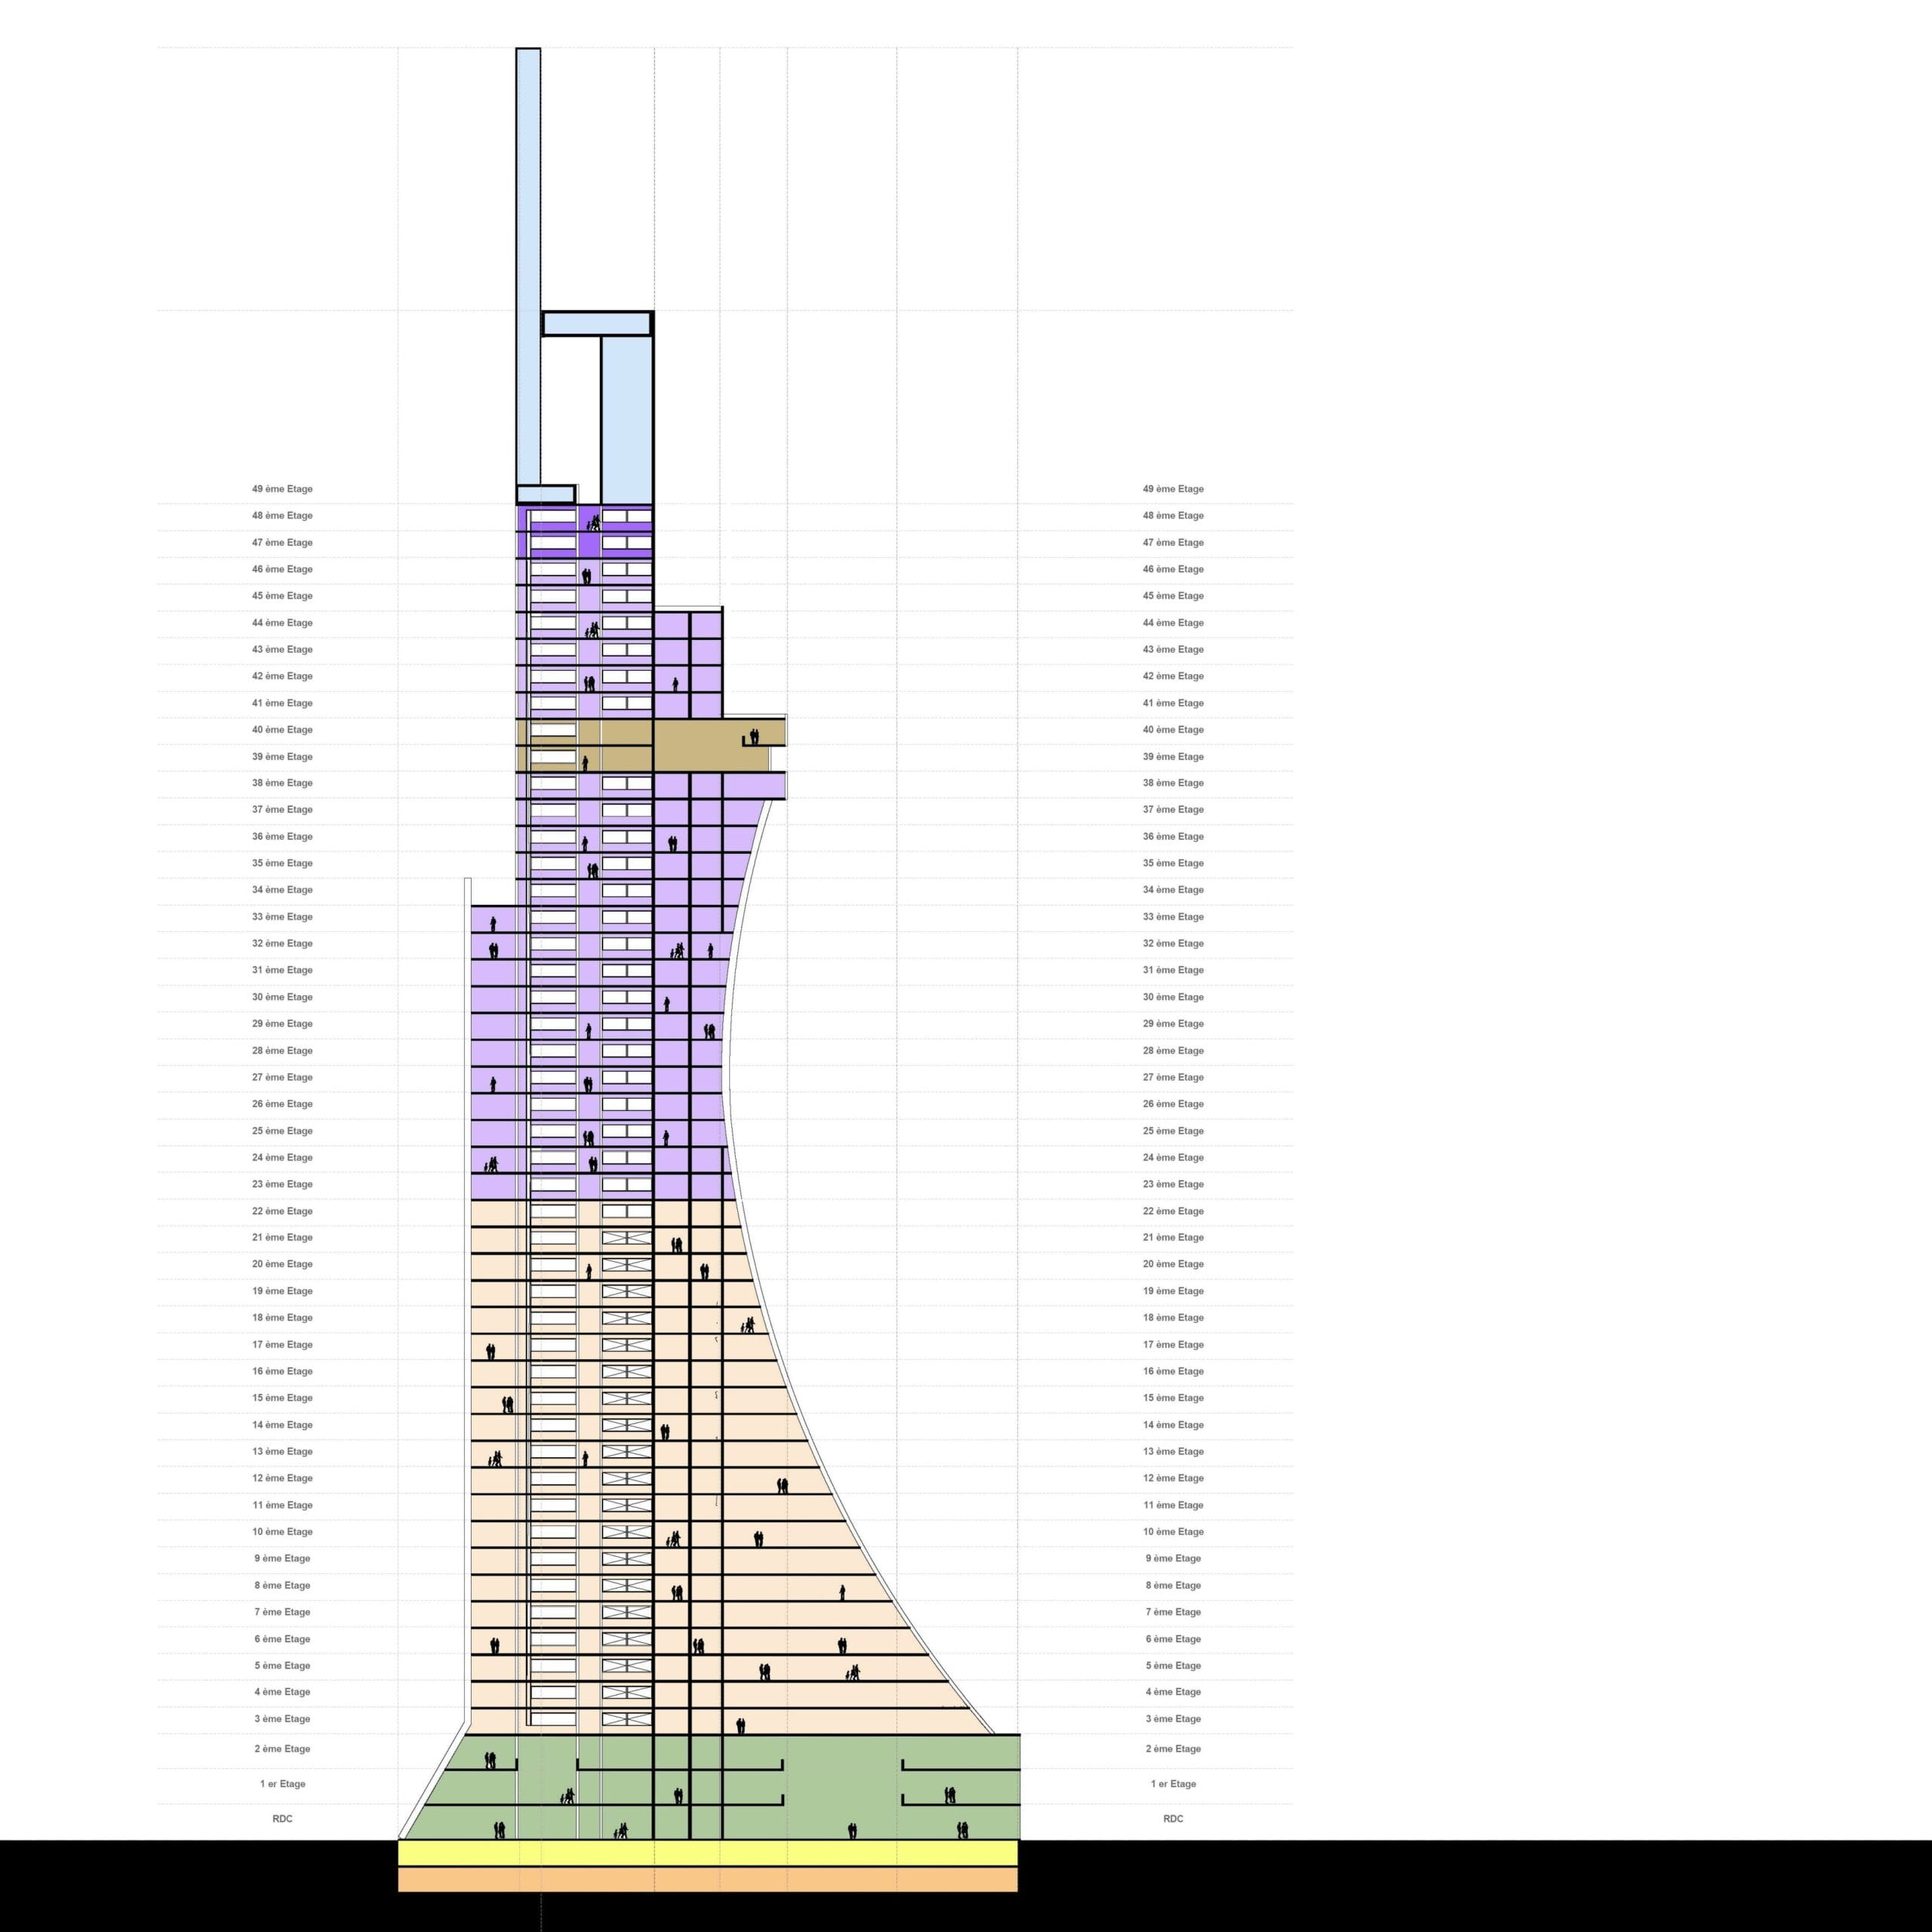The width and height of the screenshot is (1932, 1932).
Task: Pick the left "42 ème Etage" label
Action: 282,676
